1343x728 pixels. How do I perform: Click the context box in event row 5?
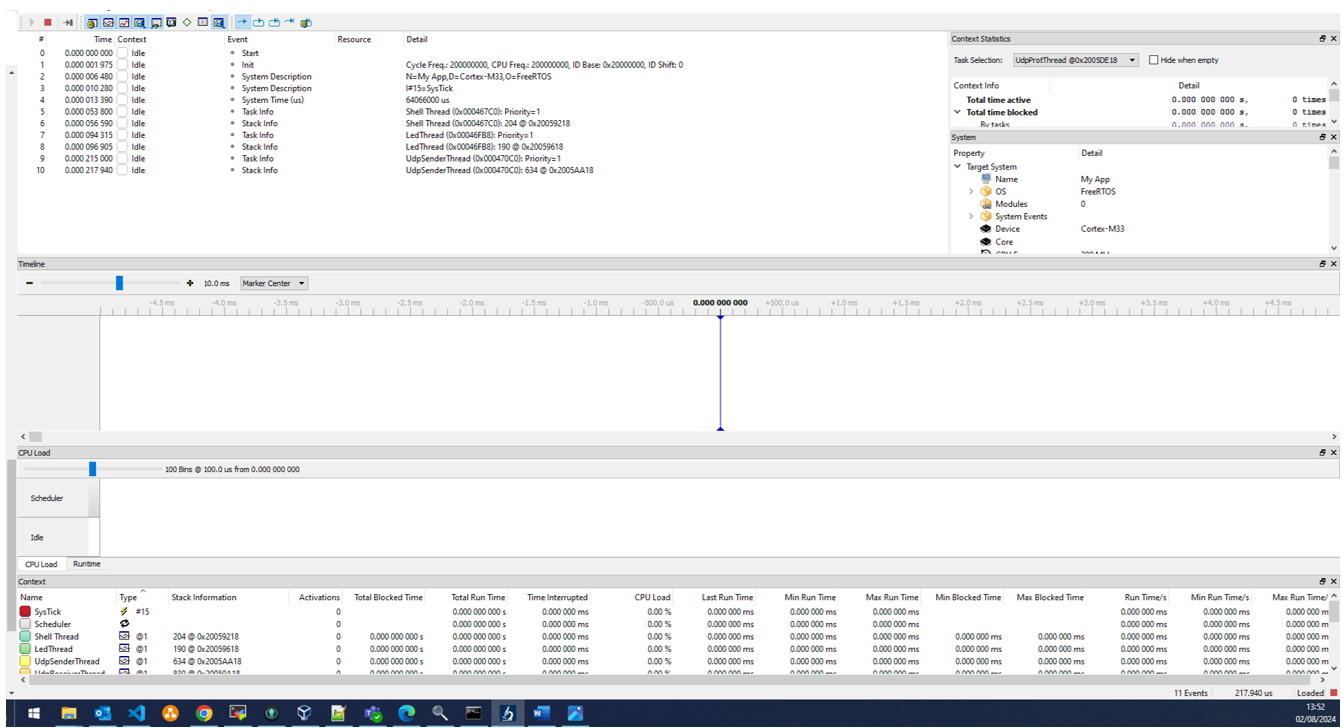pos(122,112)
